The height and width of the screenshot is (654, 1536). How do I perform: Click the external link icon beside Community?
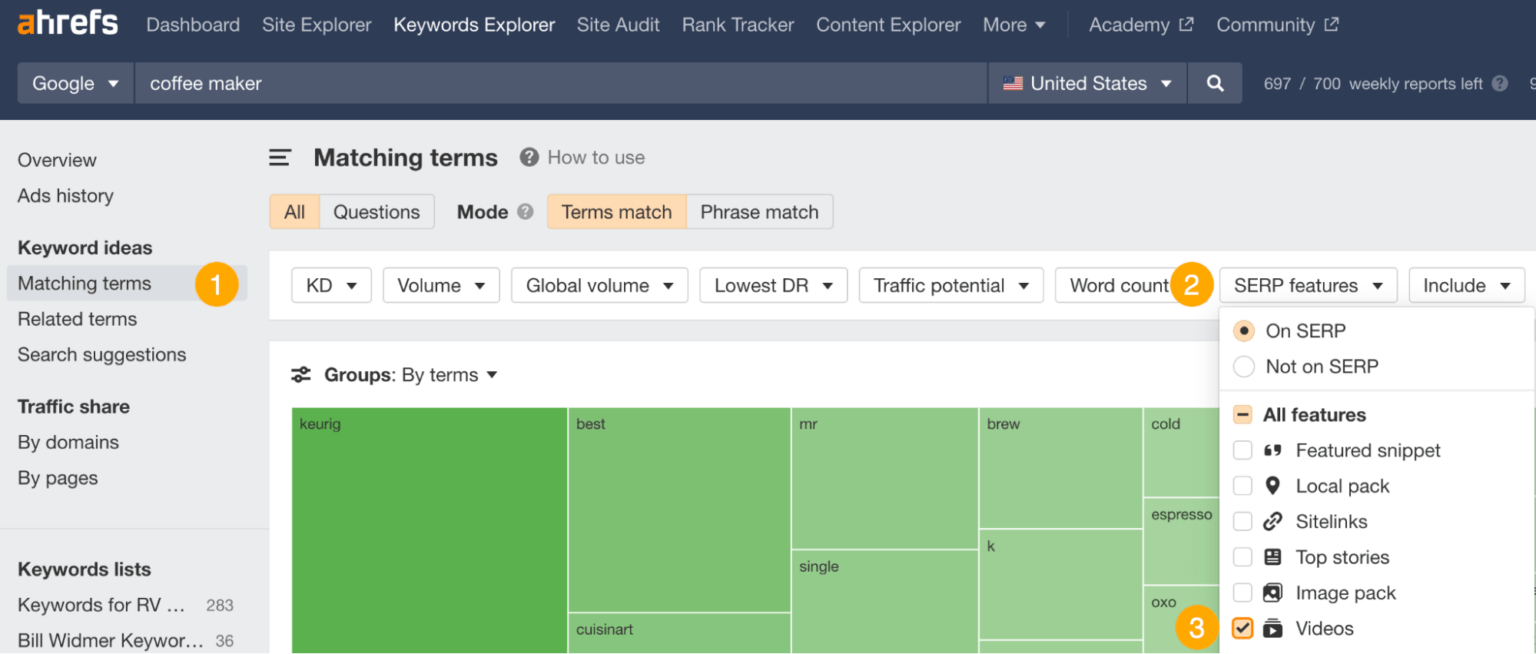tap(1331, 22)
